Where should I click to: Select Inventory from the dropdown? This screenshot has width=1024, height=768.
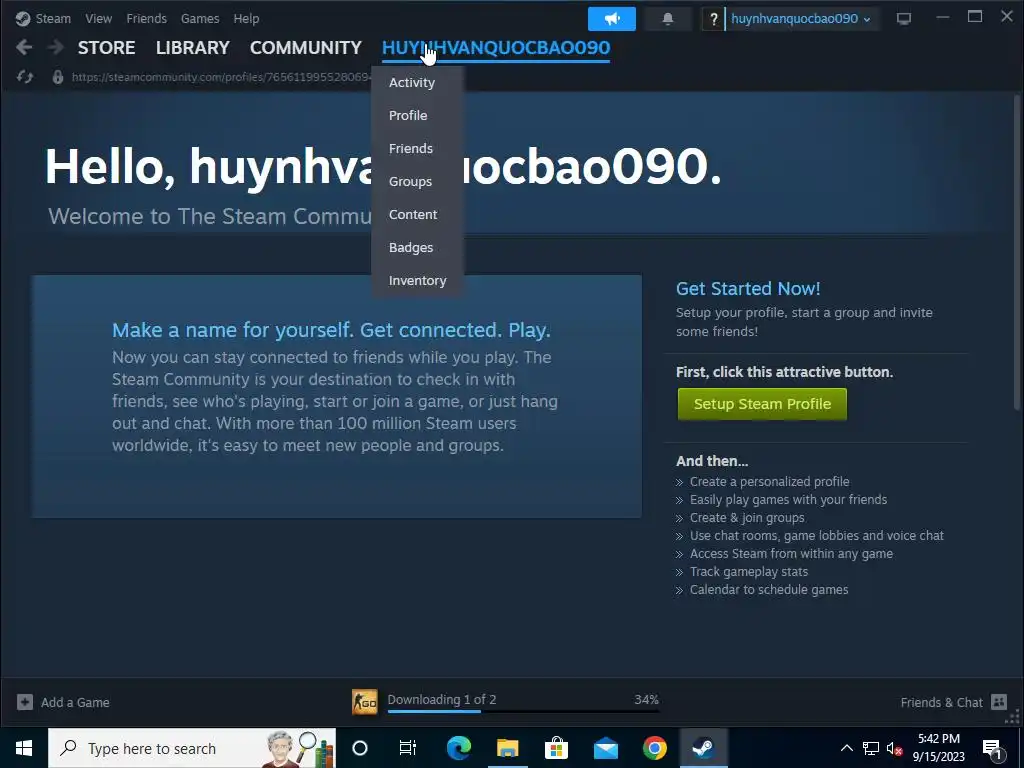pos(417,280)
